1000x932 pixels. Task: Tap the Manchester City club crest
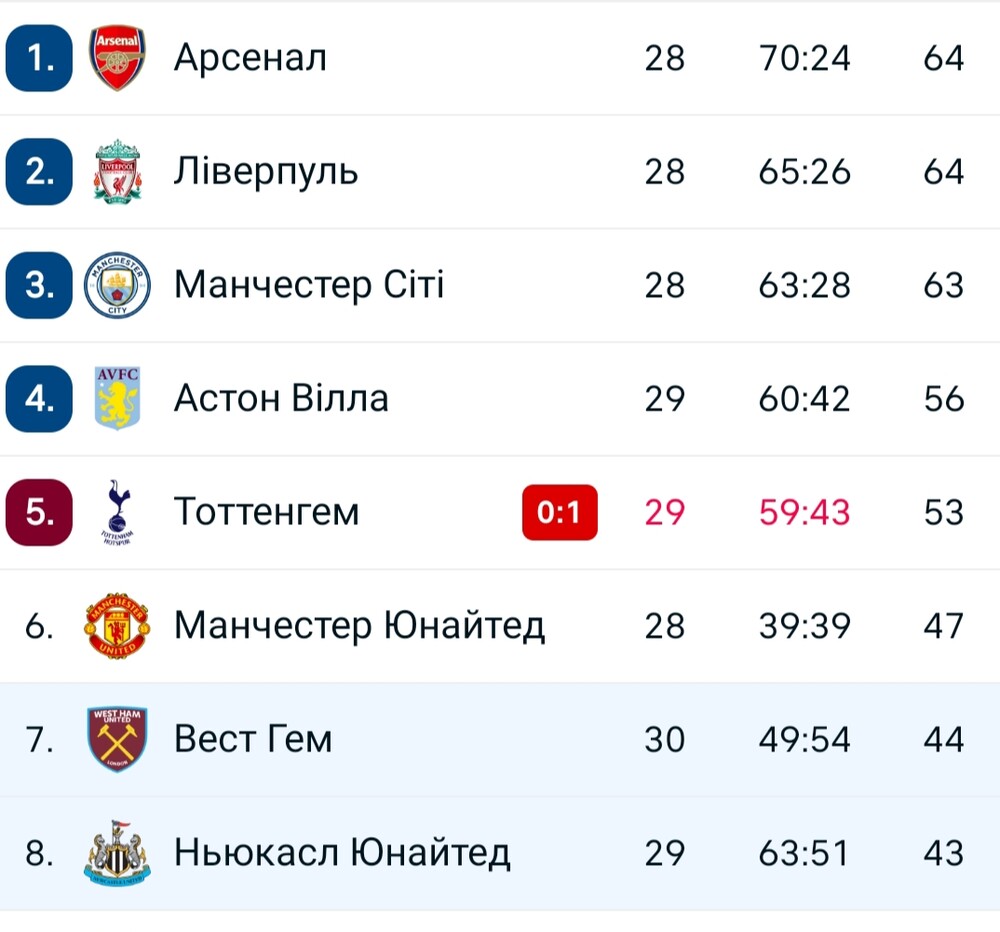(117, 285)
